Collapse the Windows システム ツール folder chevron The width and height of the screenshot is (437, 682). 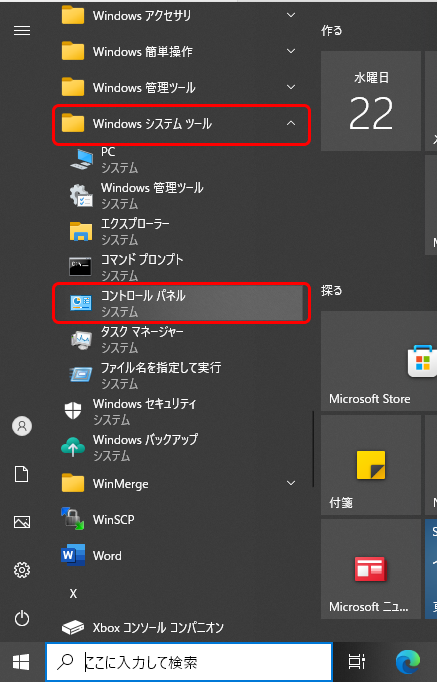(291, 124)
